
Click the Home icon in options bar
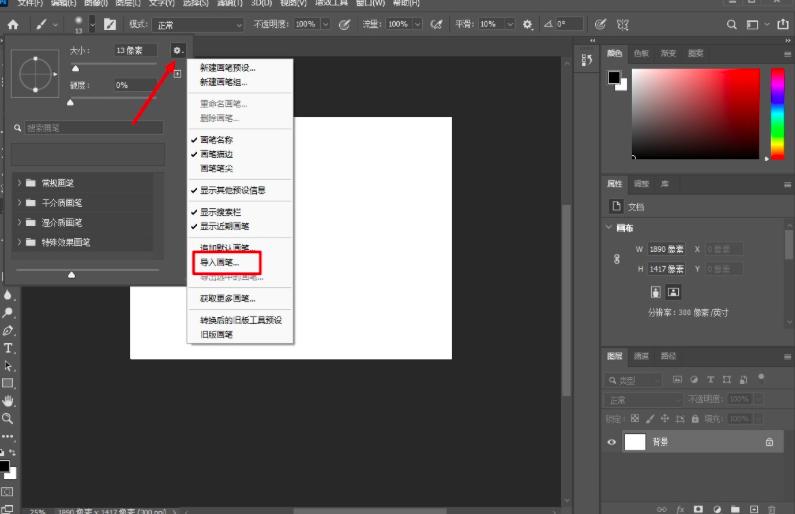(13, 23)
